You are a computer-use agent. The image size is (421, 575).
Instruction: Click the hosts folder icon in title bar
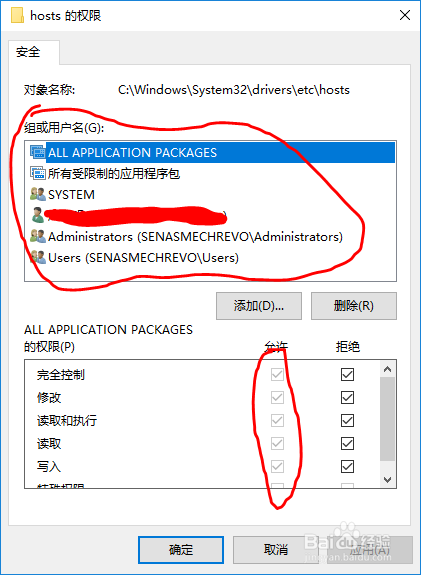[17, 15]
